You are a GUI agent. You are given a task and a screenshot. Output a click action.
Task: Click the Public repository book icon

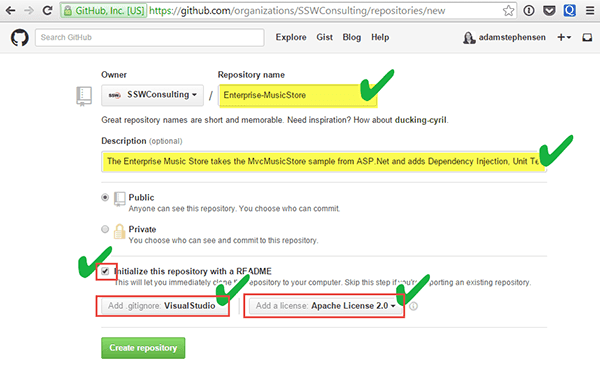point(119,199)
